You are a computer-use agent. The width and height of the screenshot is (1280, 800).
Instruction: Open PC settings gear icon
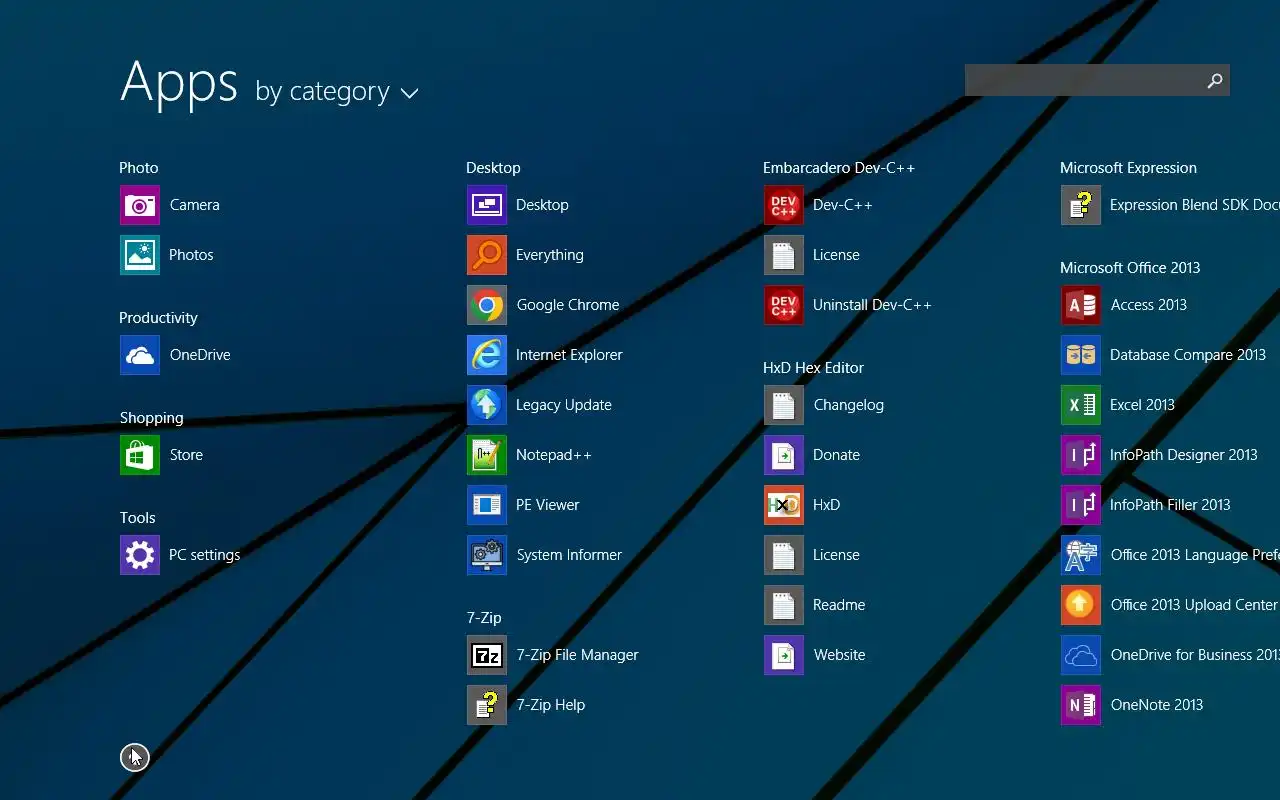pos(140,555)
